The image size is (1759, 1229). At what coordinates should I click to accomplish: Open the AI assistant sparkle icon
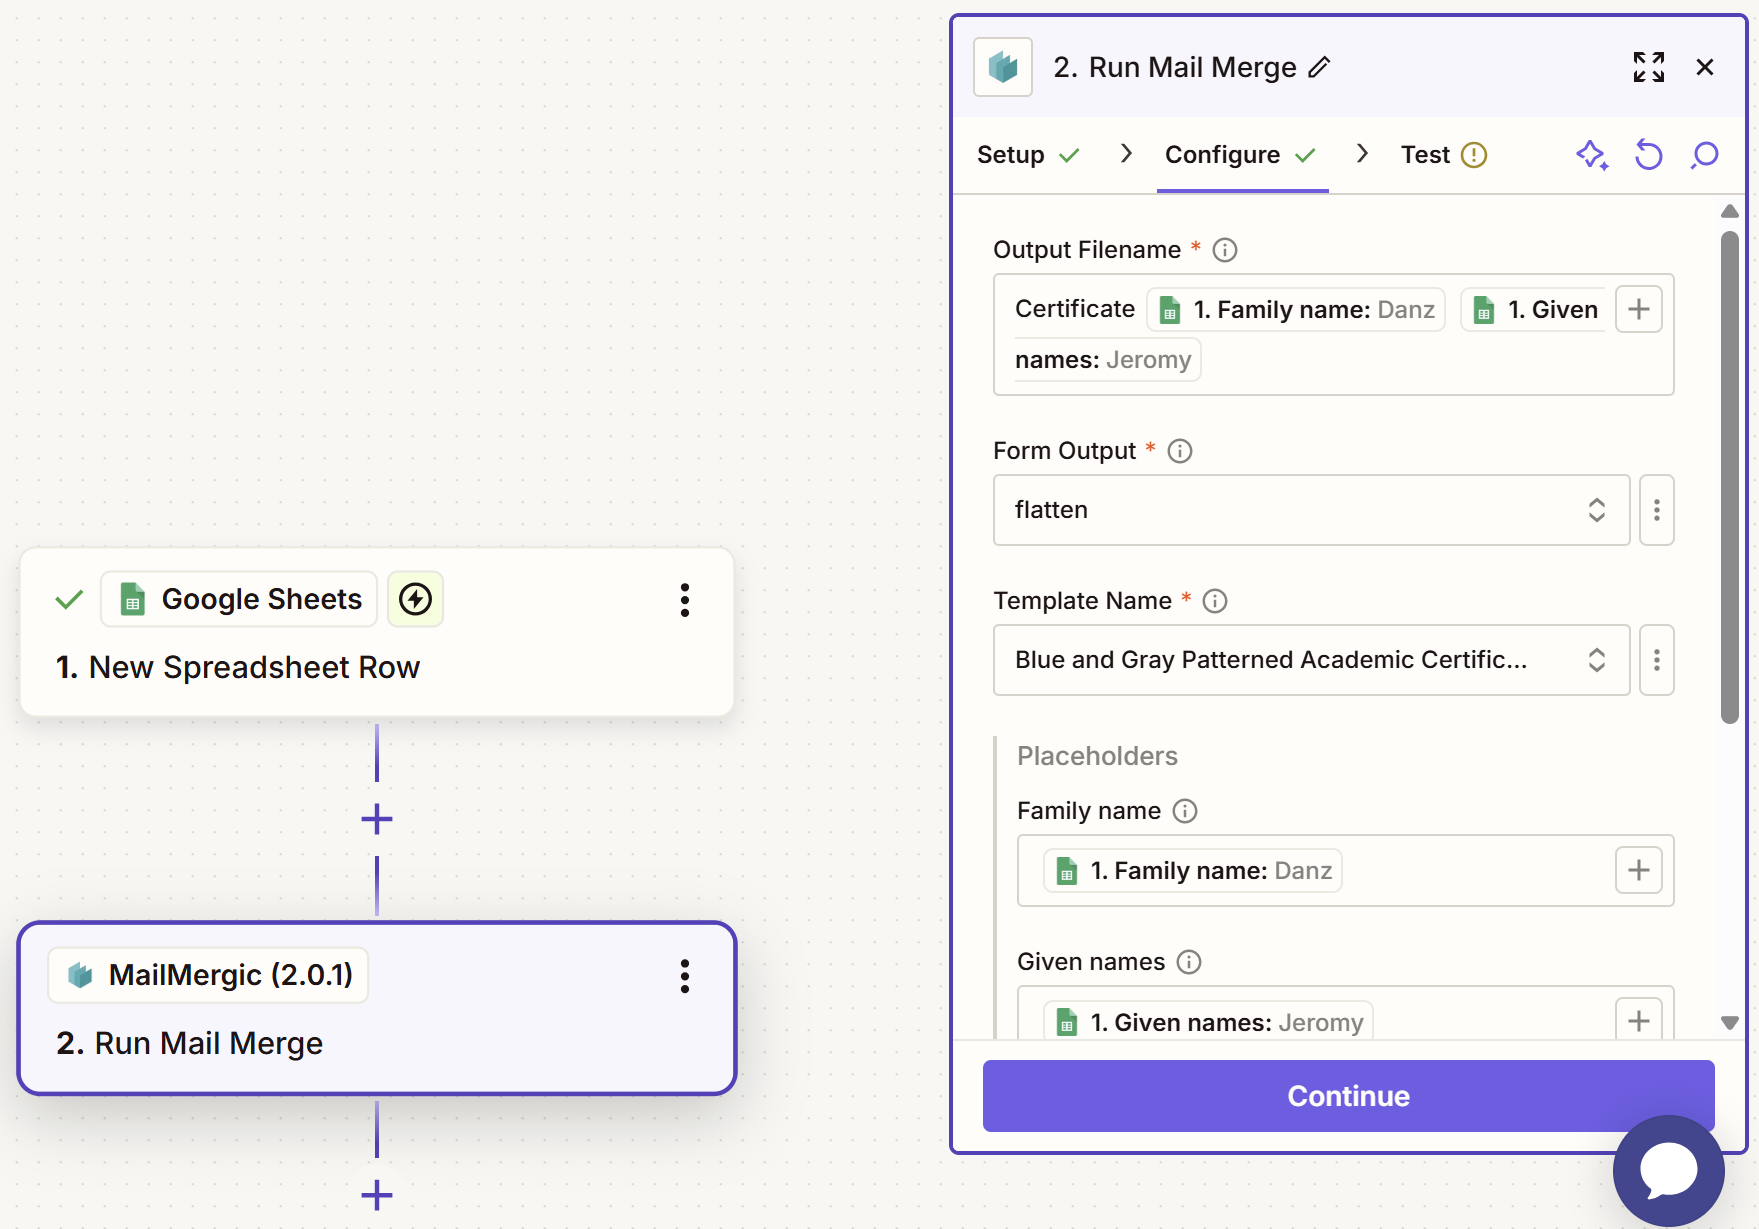click(x=1592, y=155)
